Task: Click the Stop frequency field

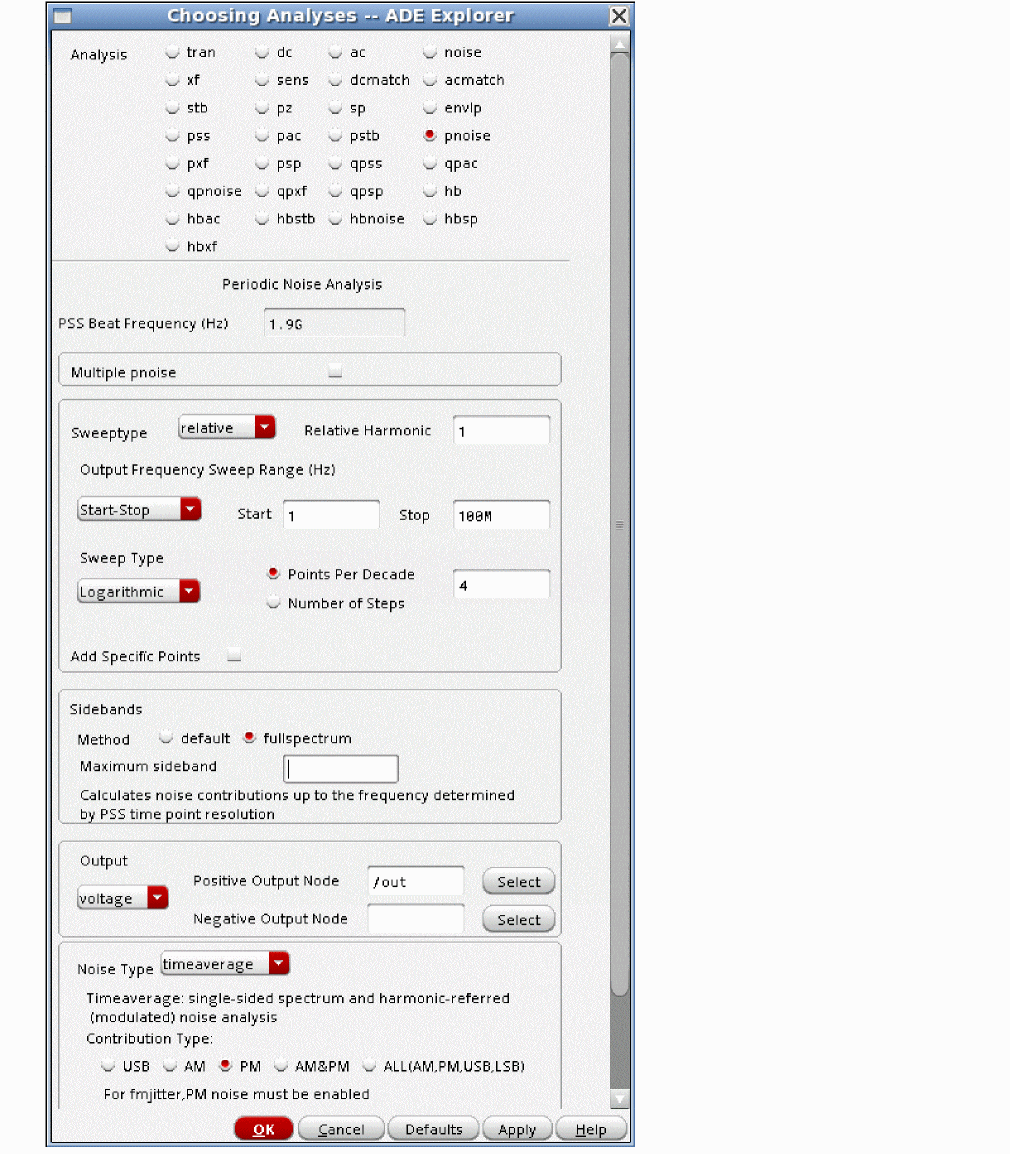Action: tap(501, 514)
